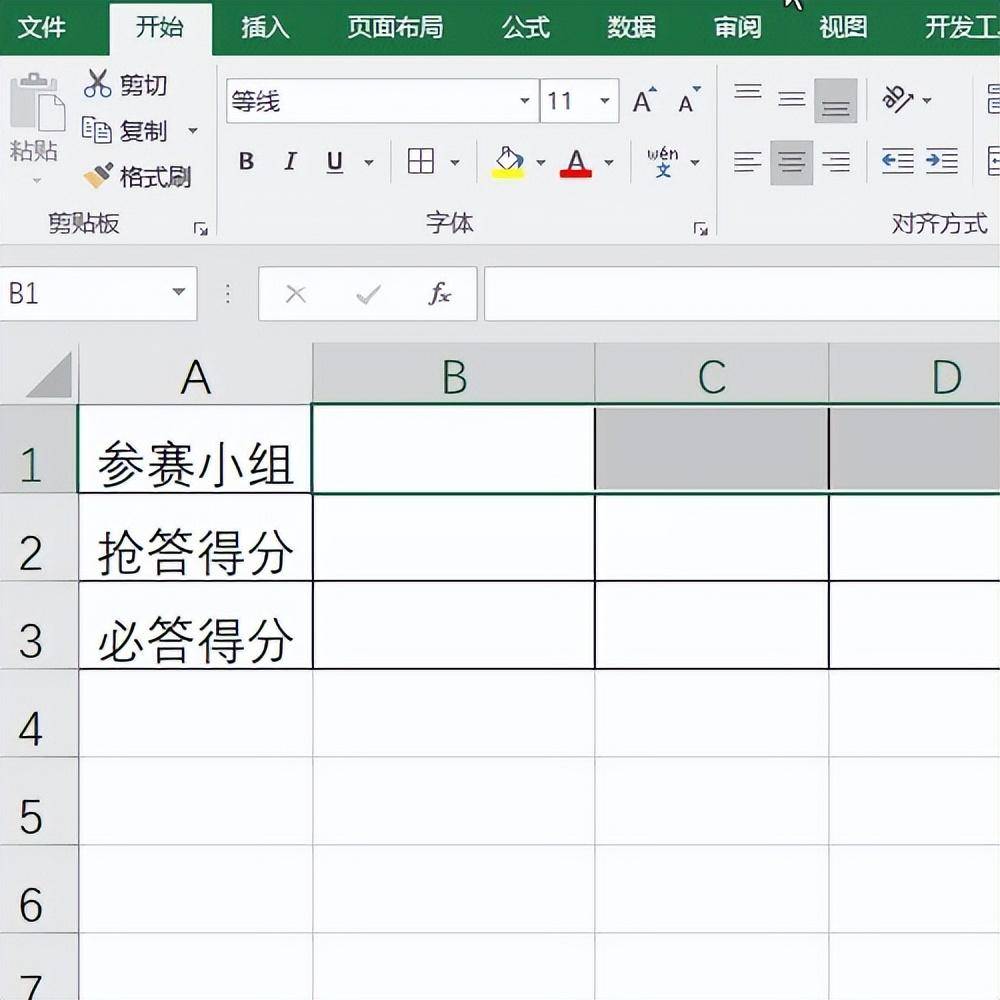Viewport: 1000px width, 1000px height.
Task: Open the 文件 (File) tab
Action: point(41,27)
